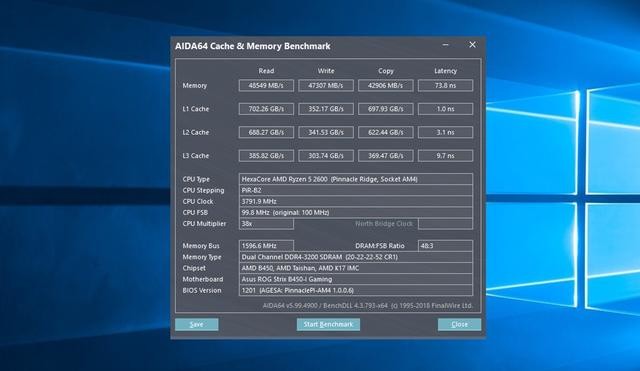This screenshot has height=371, width=640.
Task: Click the L1 Cache row label
Action: tap(196, 109)
